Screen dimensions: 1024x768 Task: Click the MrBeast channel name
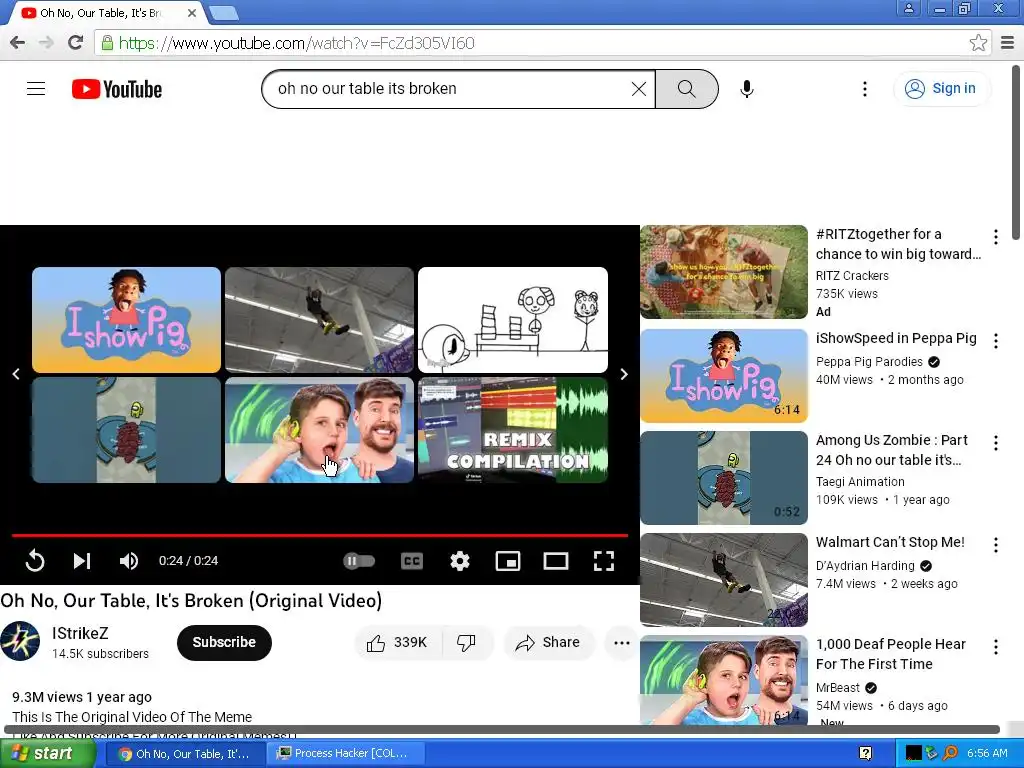coord(838,688)
